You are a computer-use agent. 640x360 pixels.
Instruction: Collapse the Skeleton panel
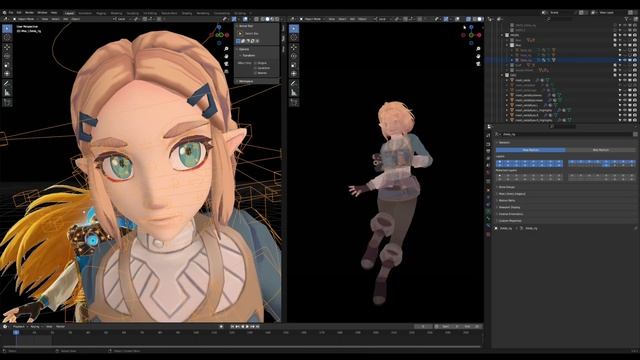point(504,142)
